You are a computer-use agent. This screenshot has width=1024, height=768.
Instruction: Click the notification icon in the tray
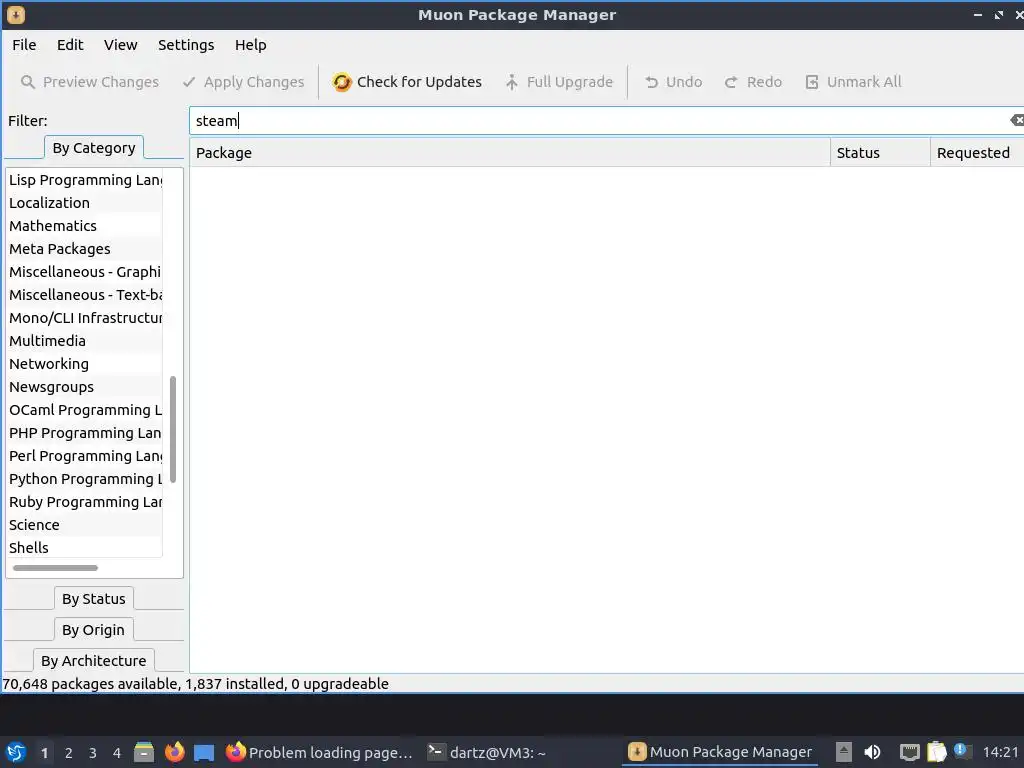961,751
